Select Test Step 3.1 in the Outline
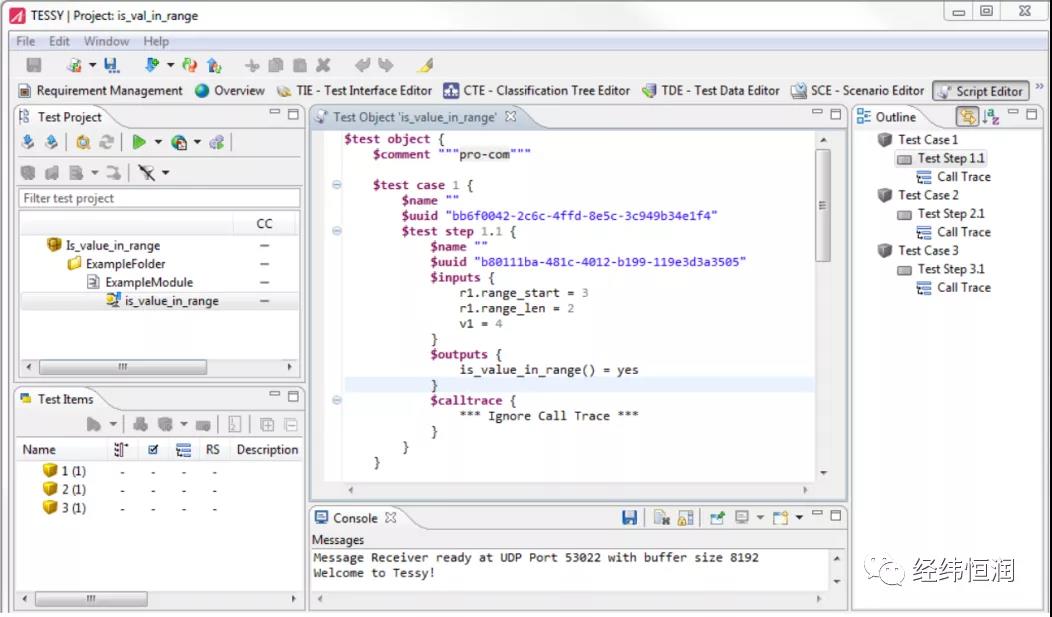This screenshot has width=1052, height=617. [x=951, y=269]
